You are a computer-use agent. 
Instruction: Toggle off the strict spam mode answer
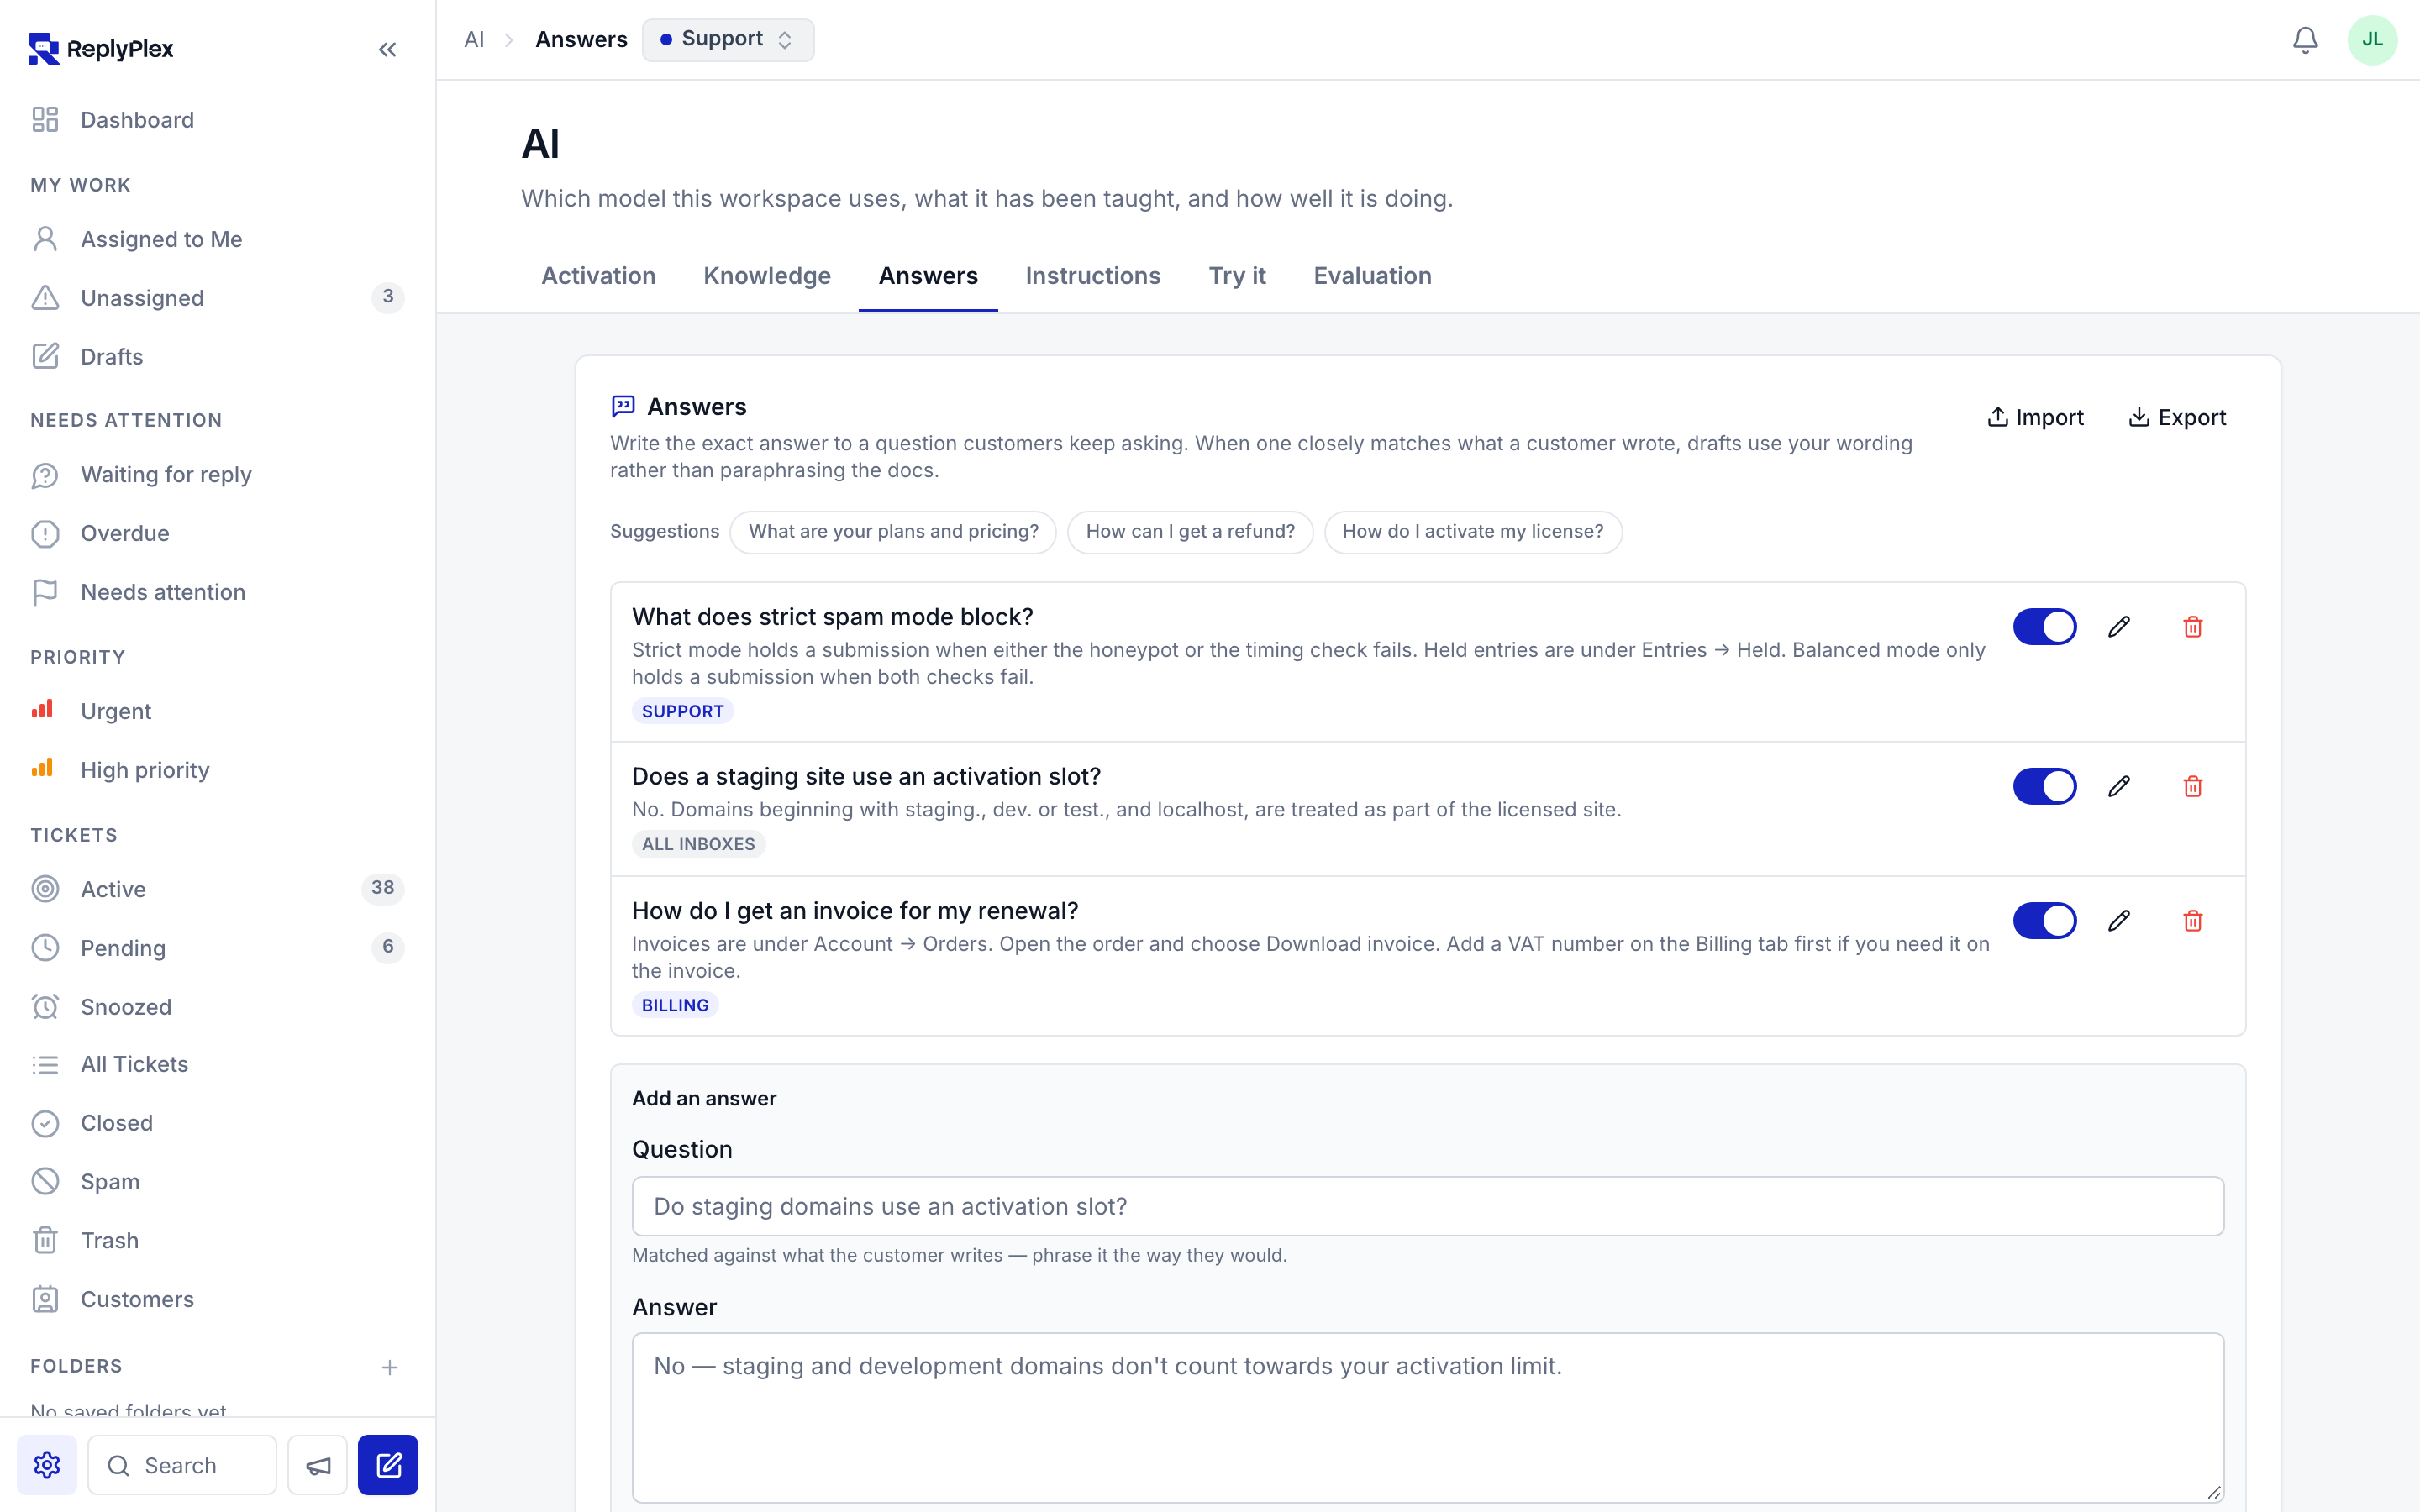coord(2044,627)
